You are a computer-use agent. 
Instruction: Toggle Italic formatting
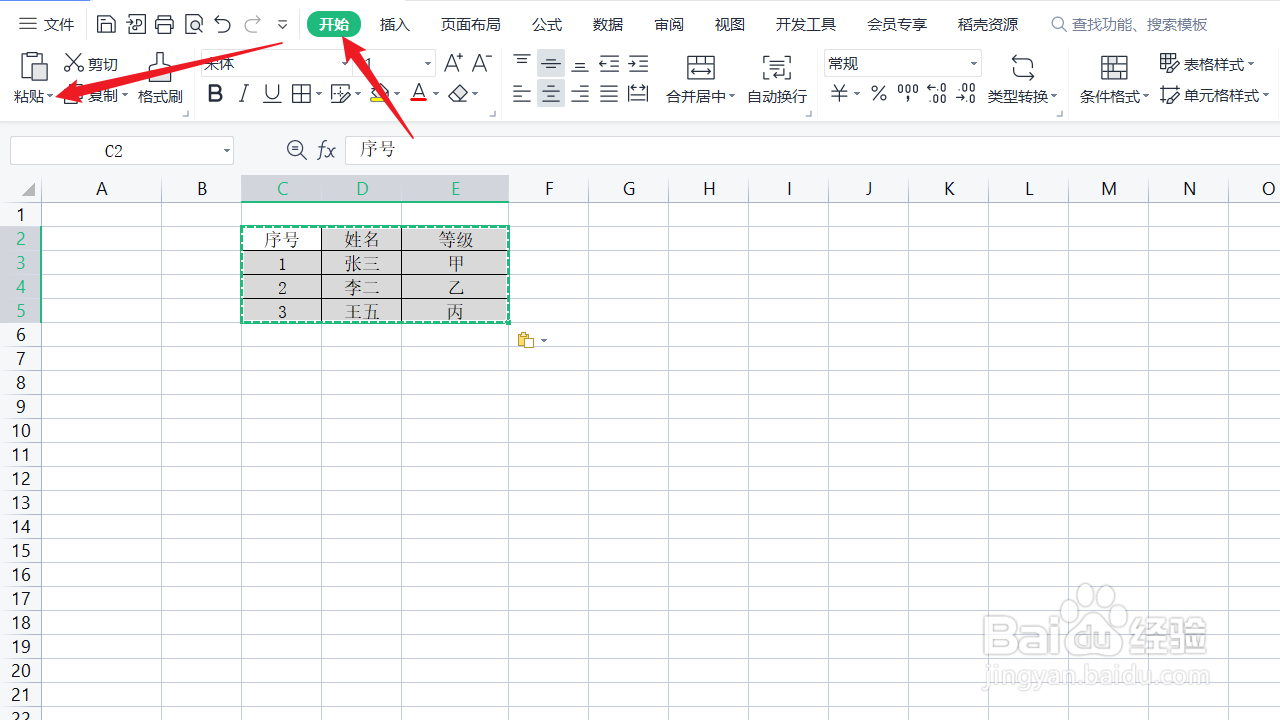click(243, 94)
